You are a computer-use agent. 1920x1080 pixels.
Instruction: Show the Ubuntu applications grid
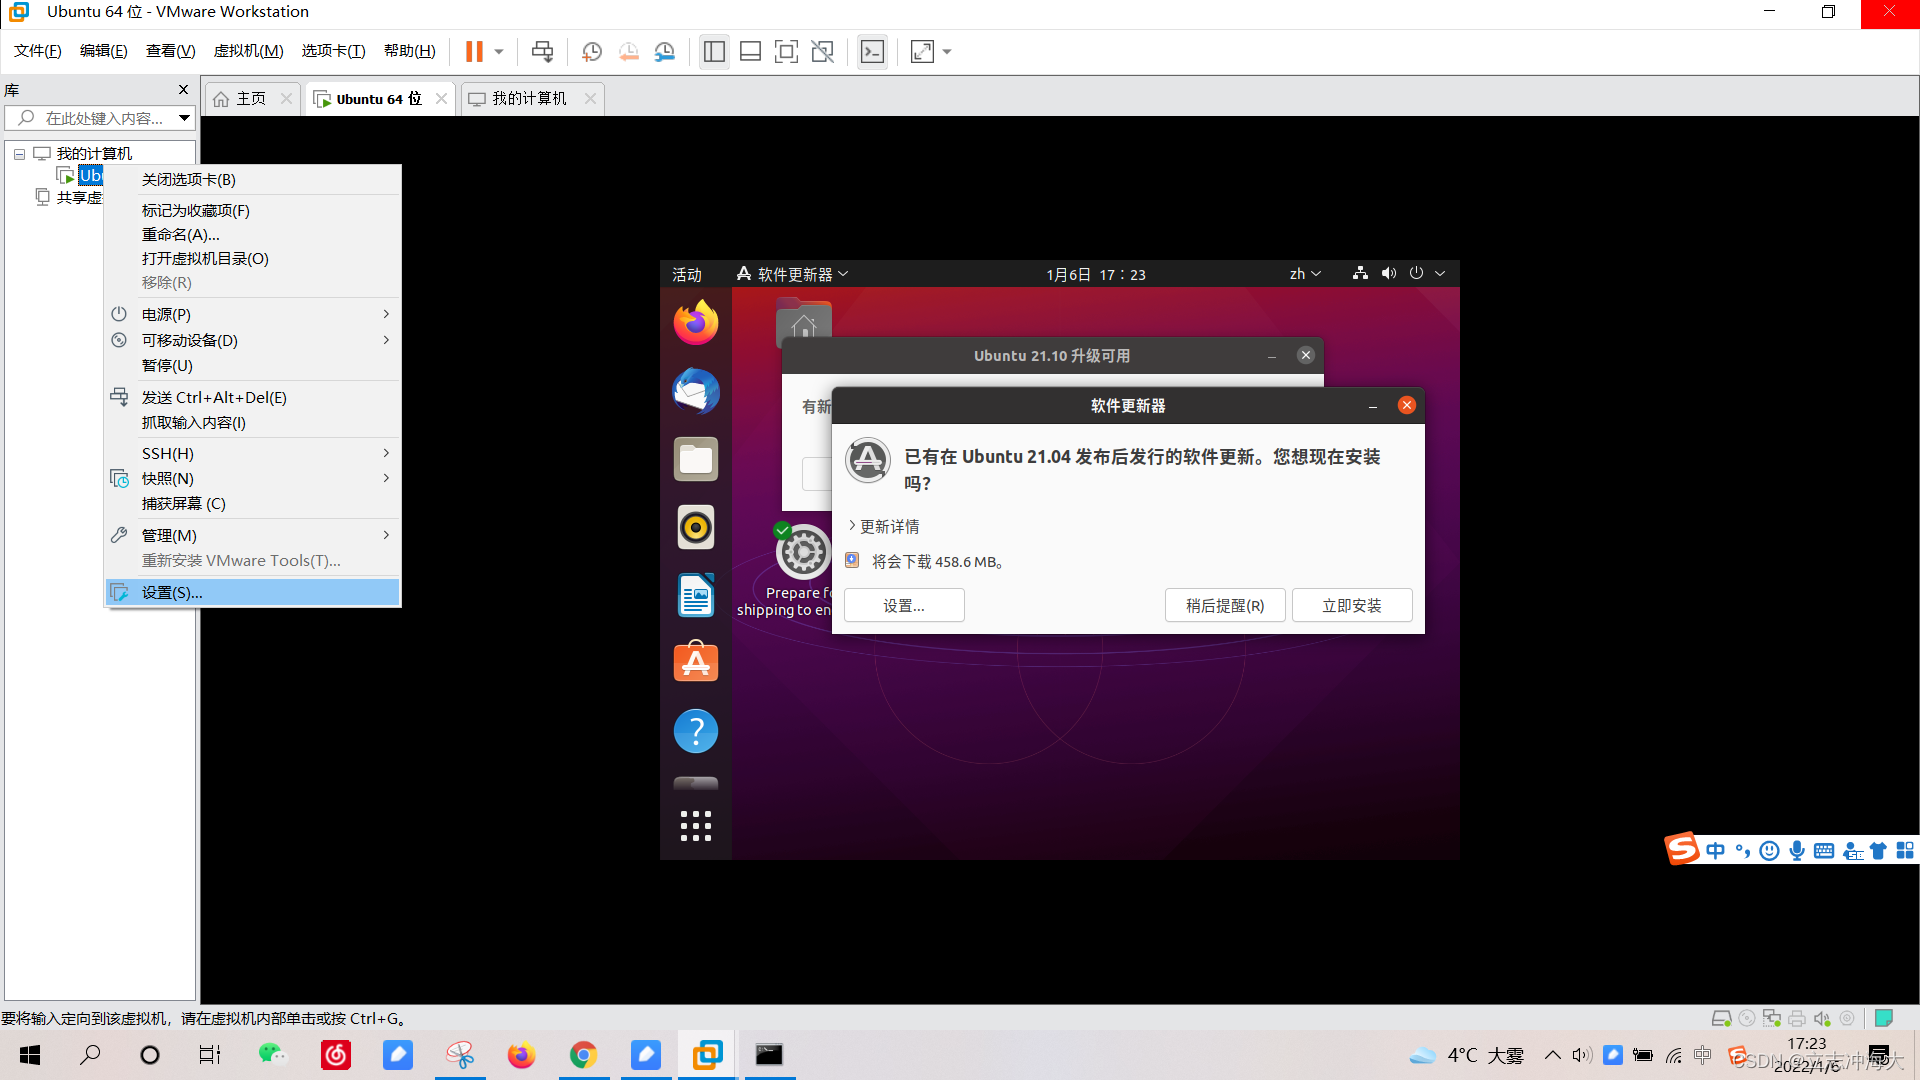point(695,826)
